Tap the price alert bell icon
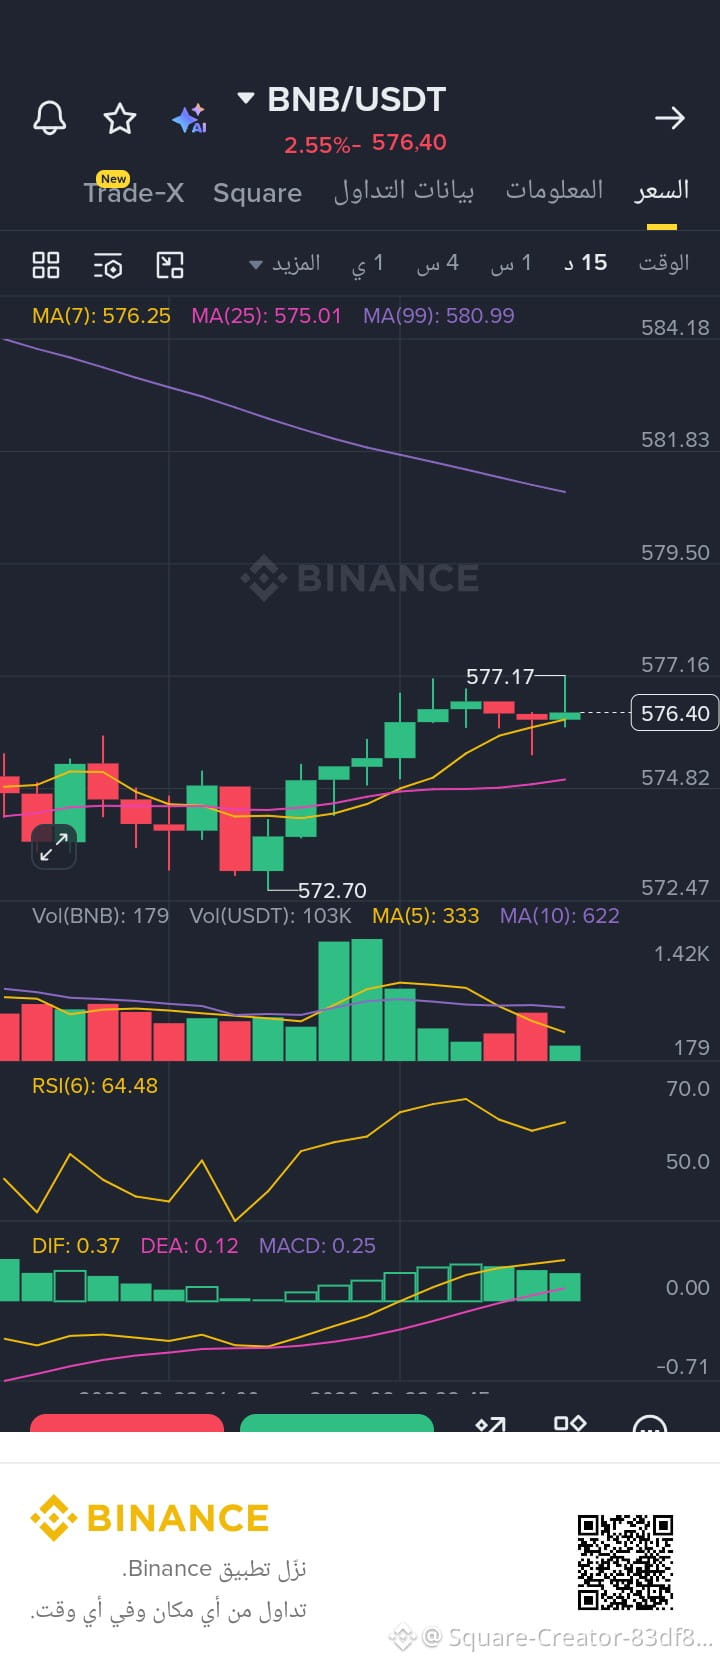This screenshot has height=1662, width=720. coord(50,118)
